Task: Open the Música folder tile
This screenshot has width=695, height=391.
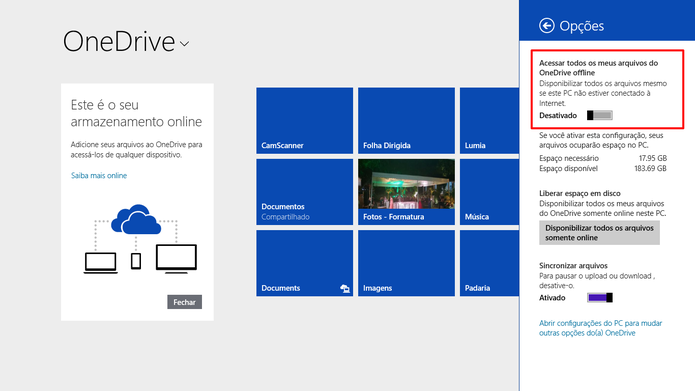Action: (x=489, y=192)
